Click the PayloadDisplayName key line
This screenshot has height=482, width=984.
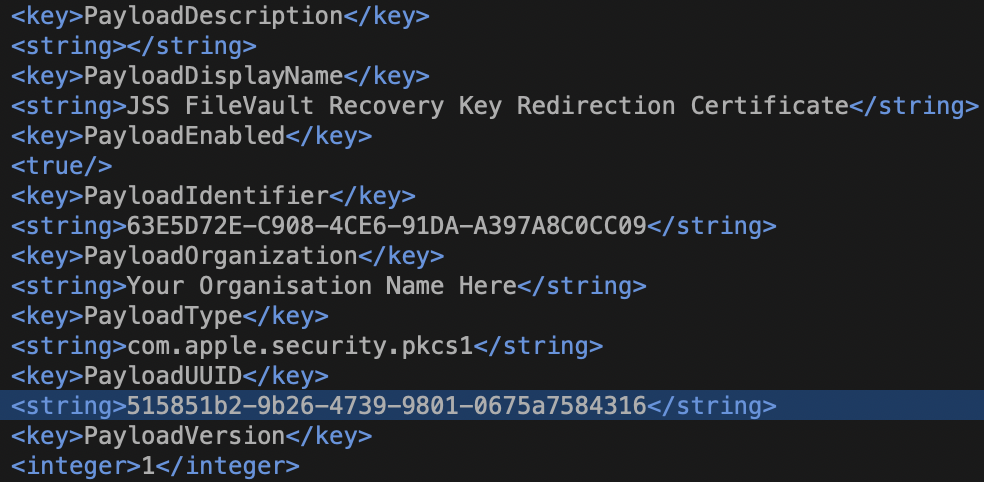point(220,76)
